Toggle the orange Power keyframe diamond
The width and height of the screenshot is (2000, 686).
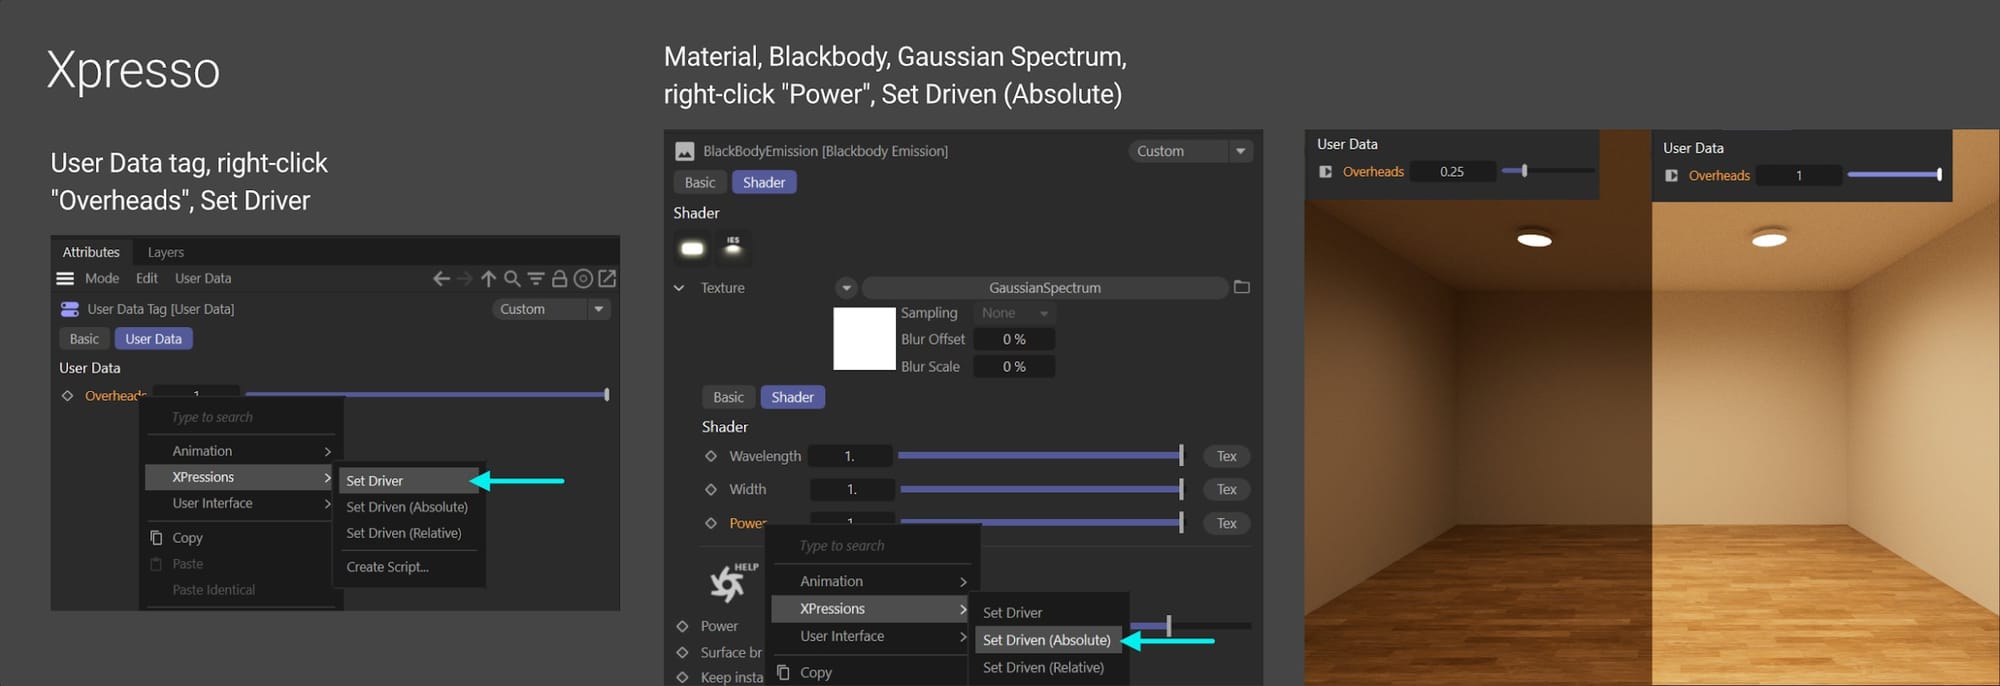pos(711,523)
